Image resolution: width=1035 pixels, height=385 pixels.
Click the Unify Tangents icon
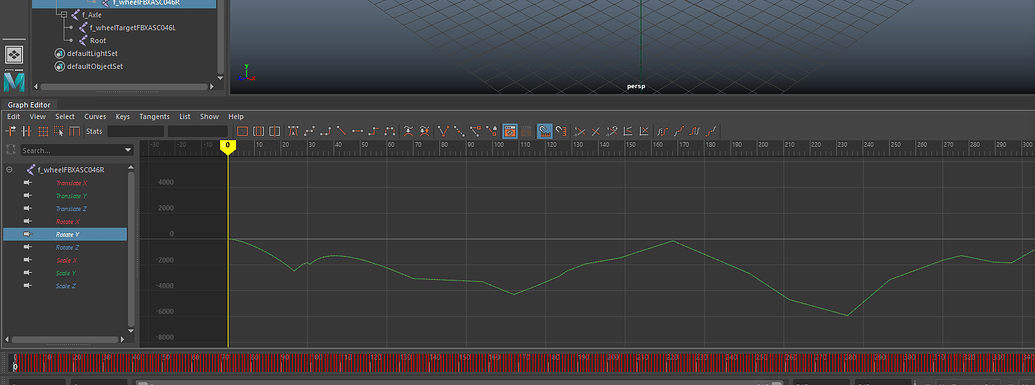coord(459,131)
